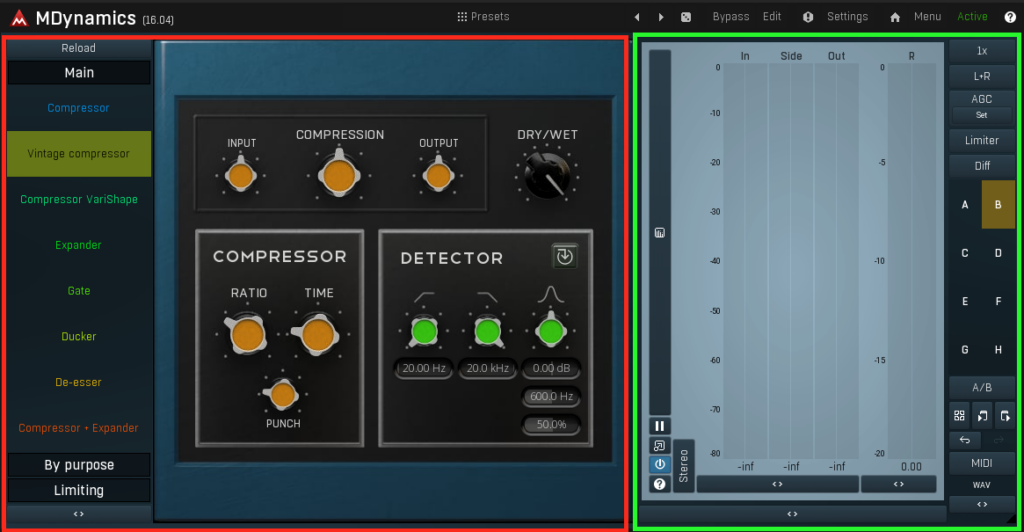The image size is (1024, 532).
Task: Click the meter settings icon on left strip
Action: tap(660, 232)
